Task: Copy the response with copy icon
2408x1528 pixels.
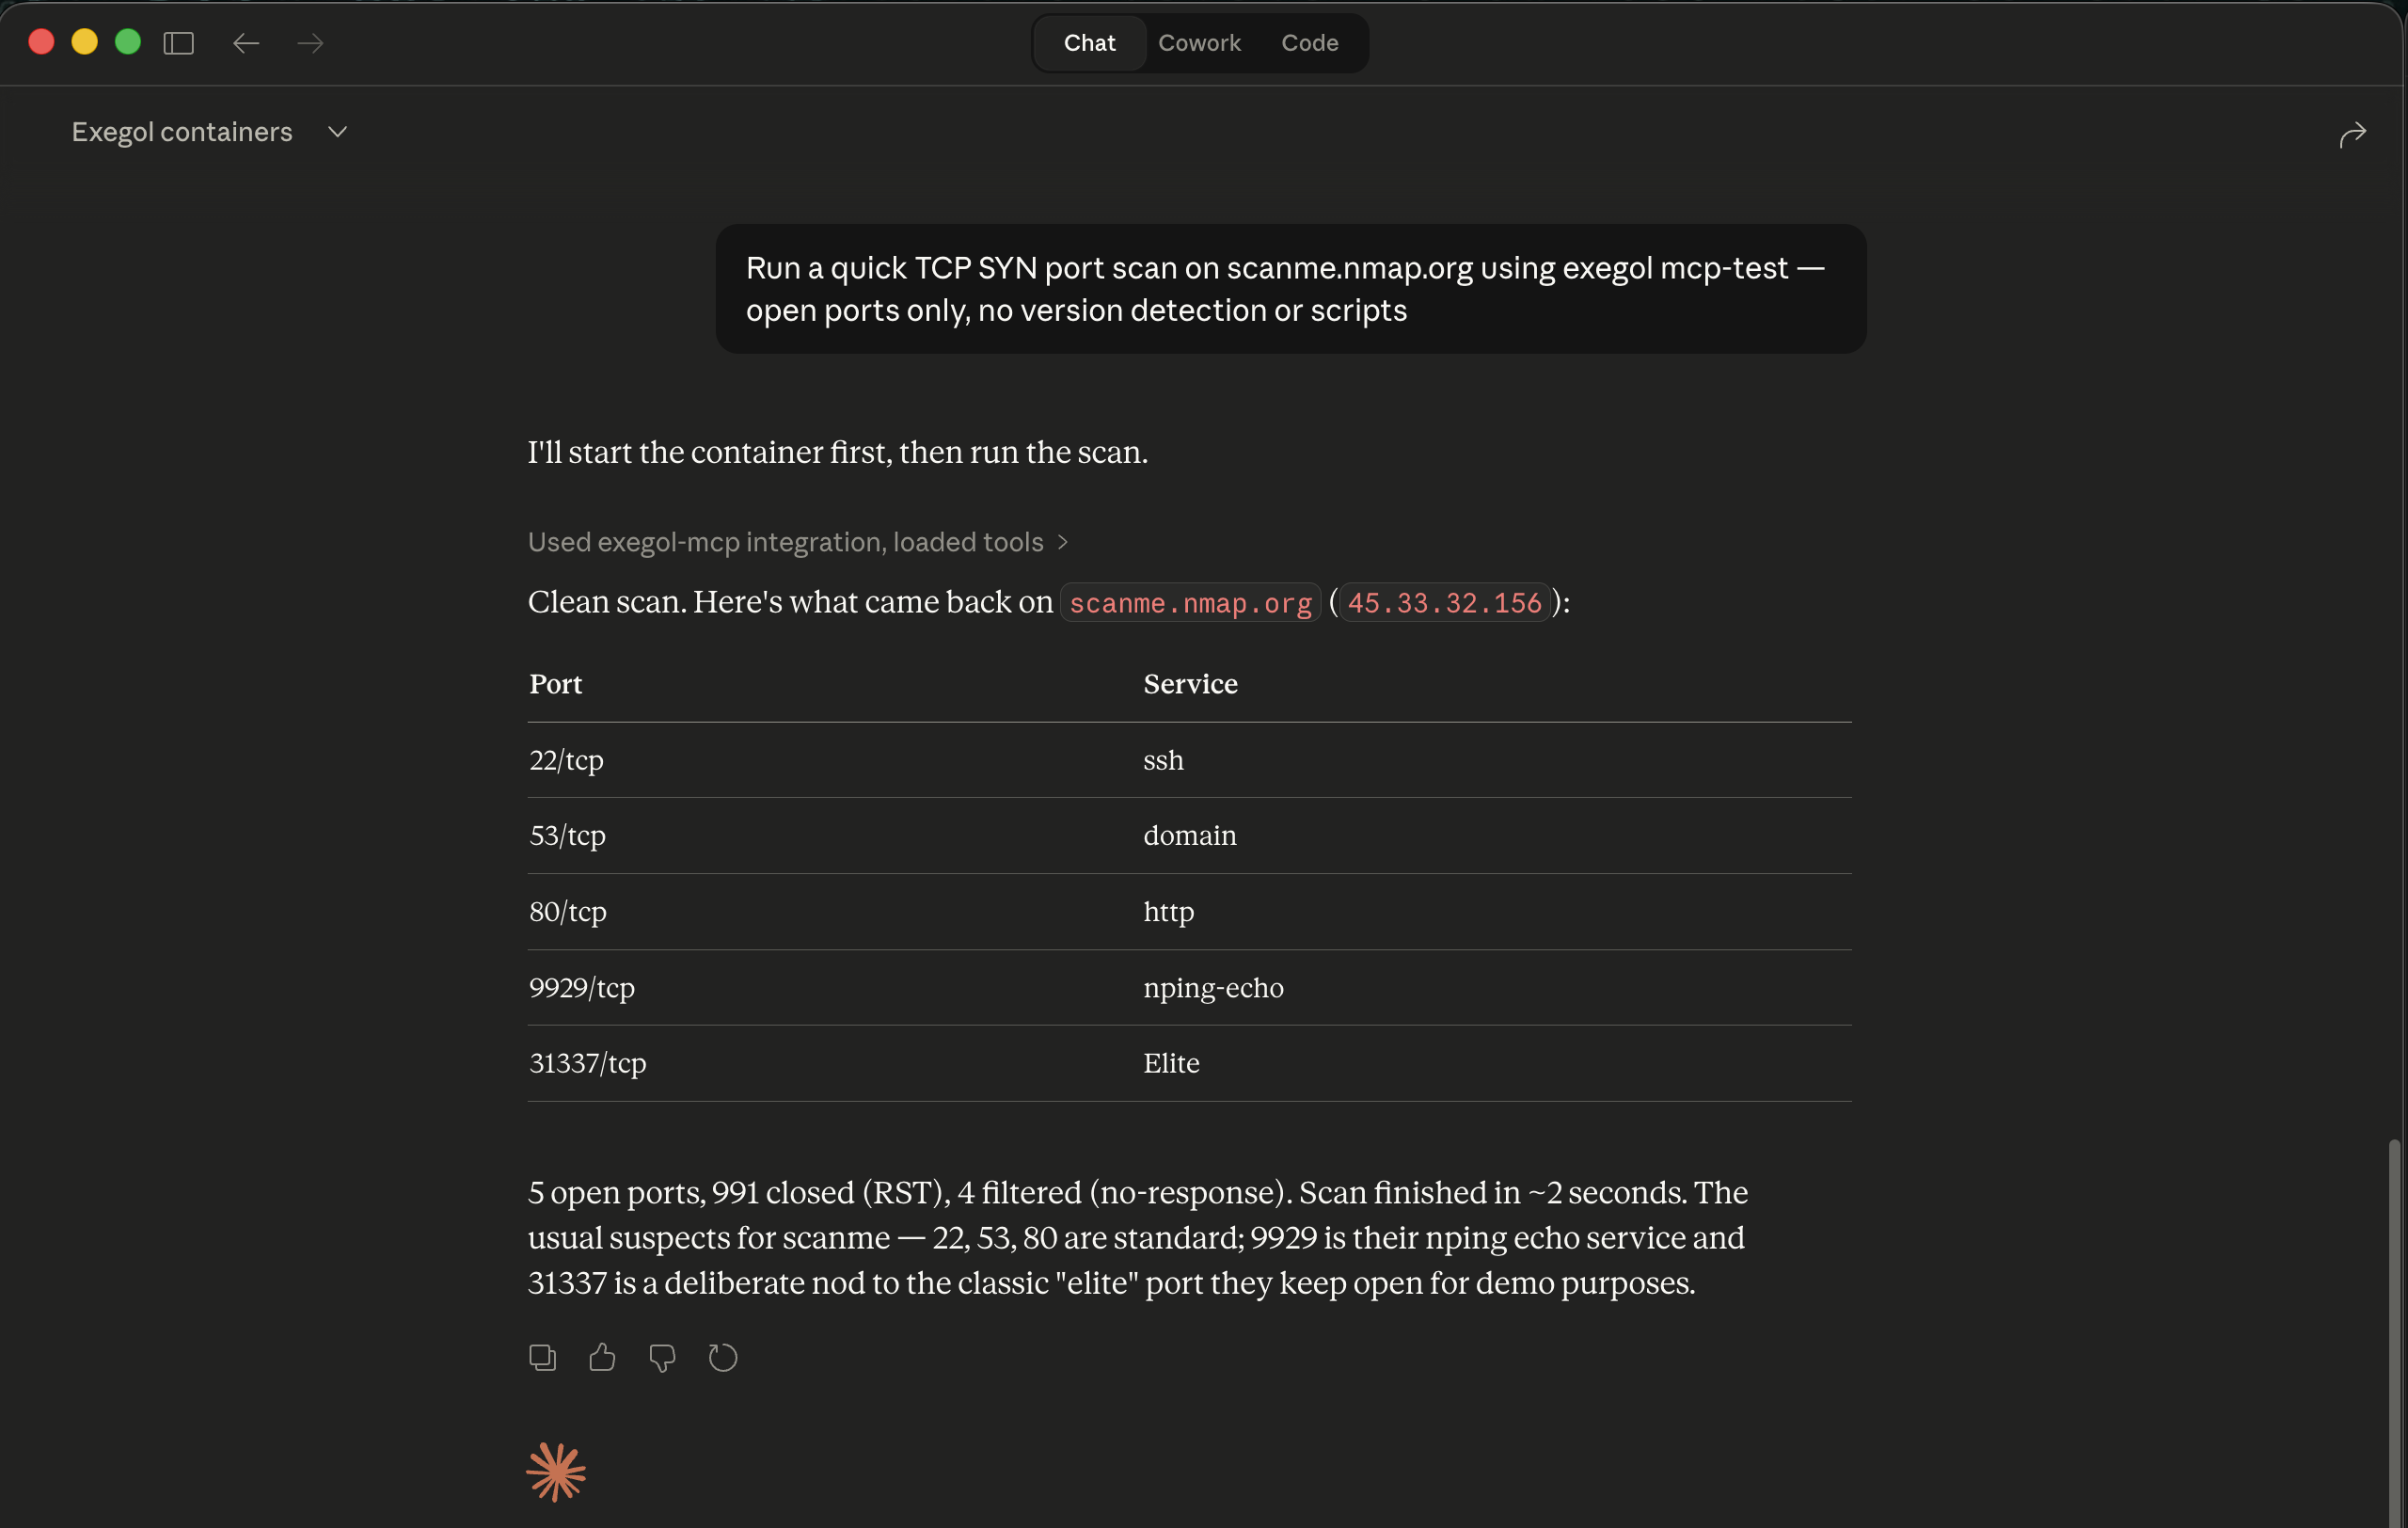Action: (x=542, y=1357)
